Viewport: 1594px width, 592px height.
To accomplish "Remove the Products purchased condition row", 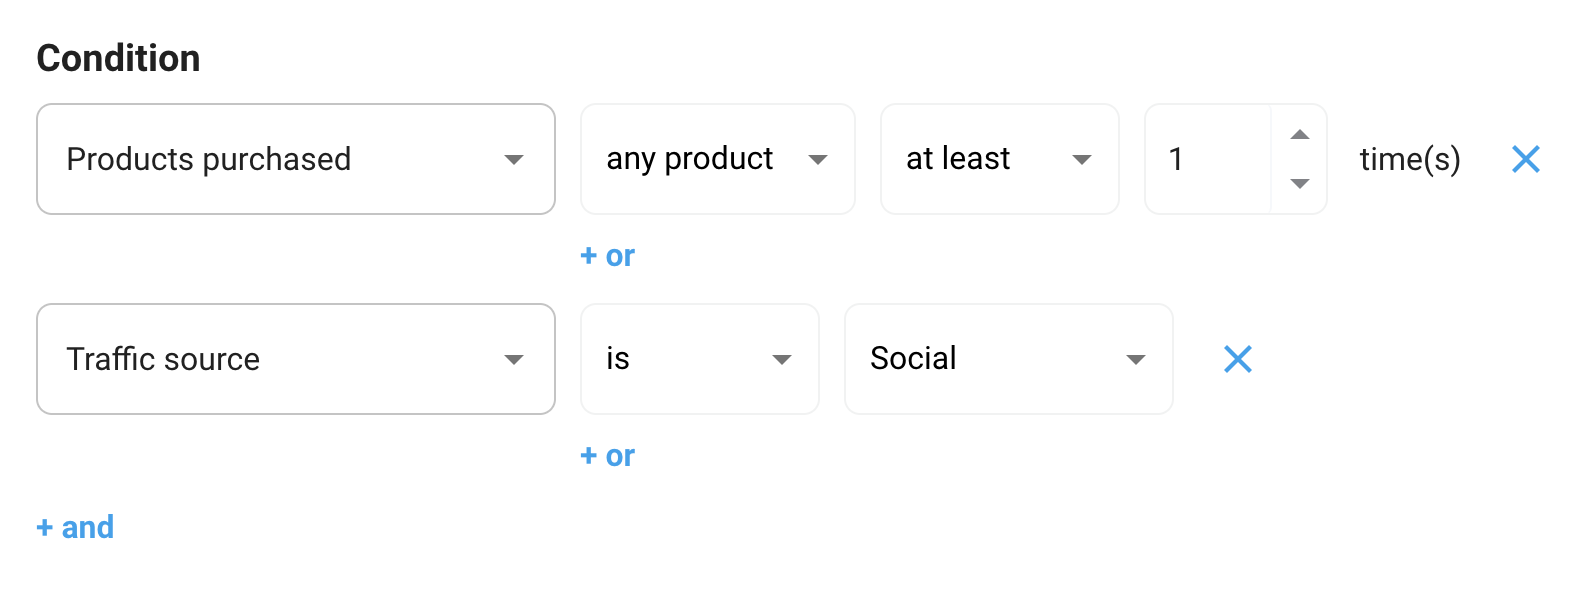I will (x=1525, y=159).
